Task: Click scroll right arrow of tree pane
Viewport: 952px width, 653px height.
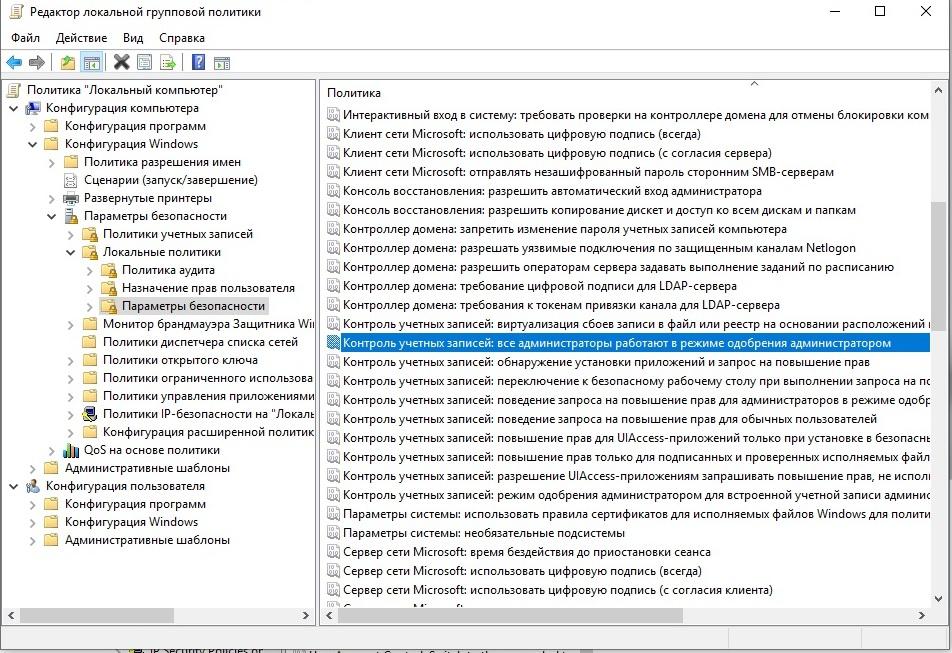Action: 305,615
